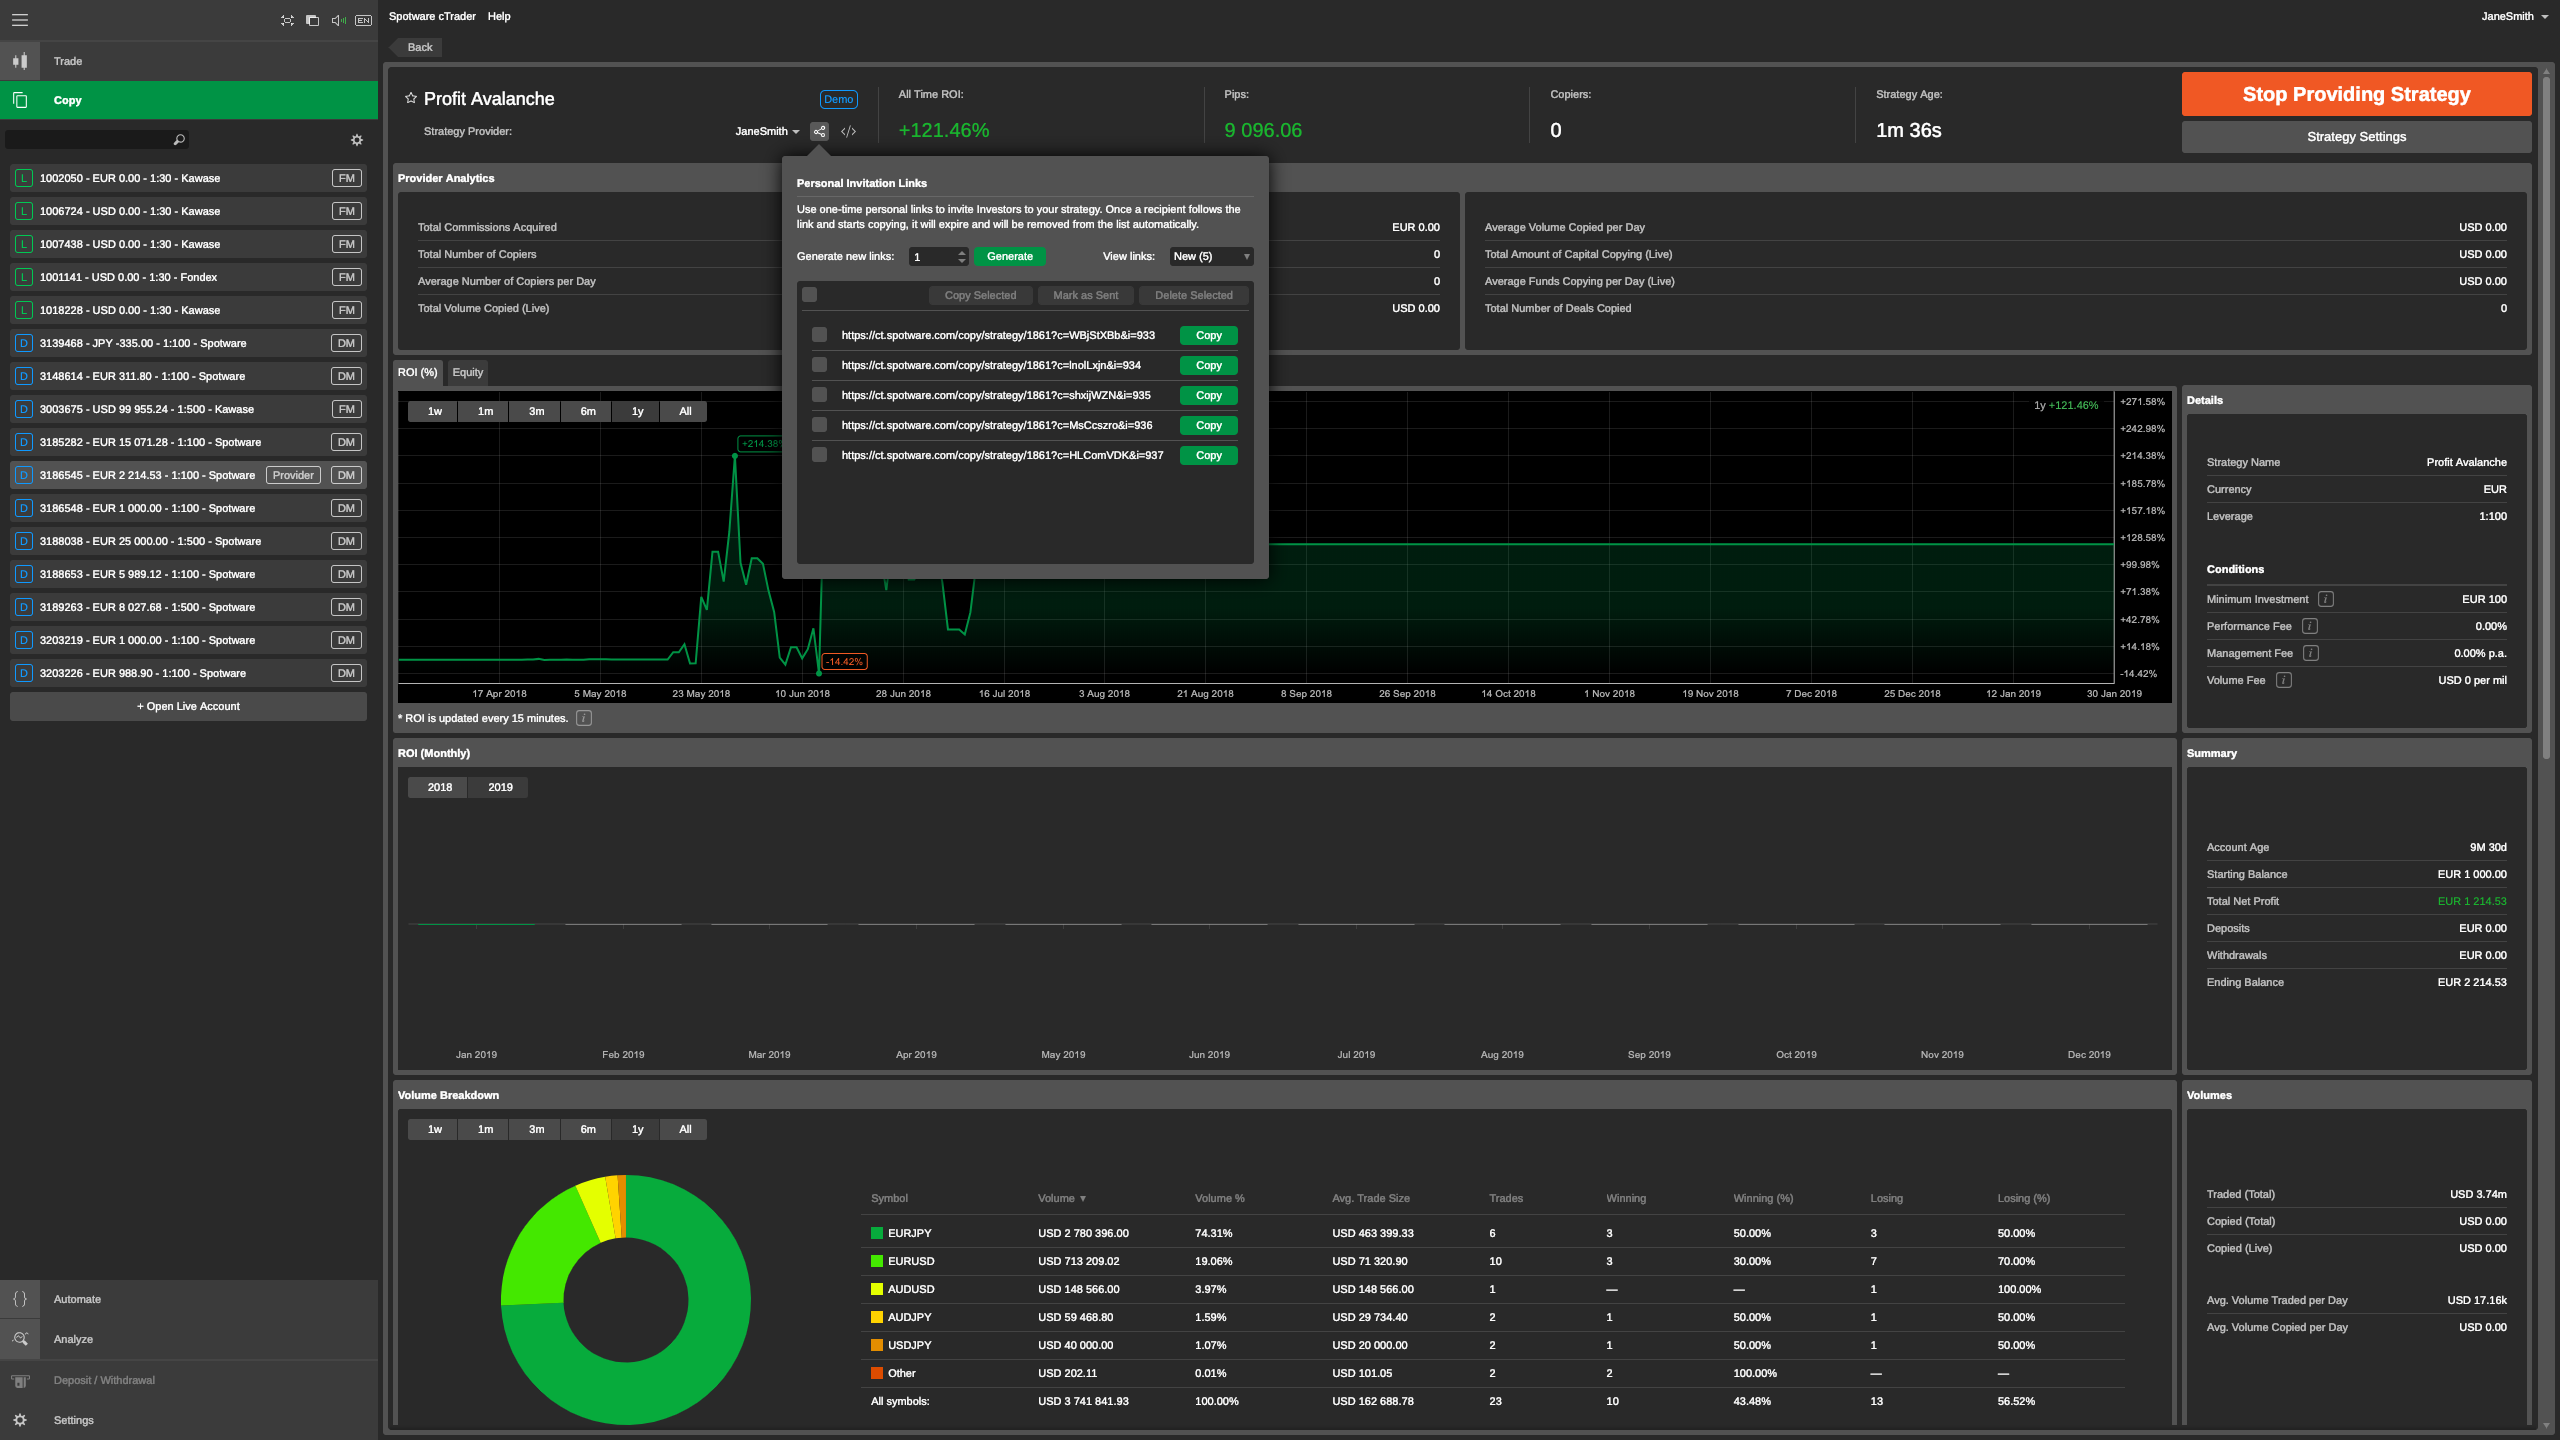Click the account search input field
2560x1440 pixels.
pos(90,140)
